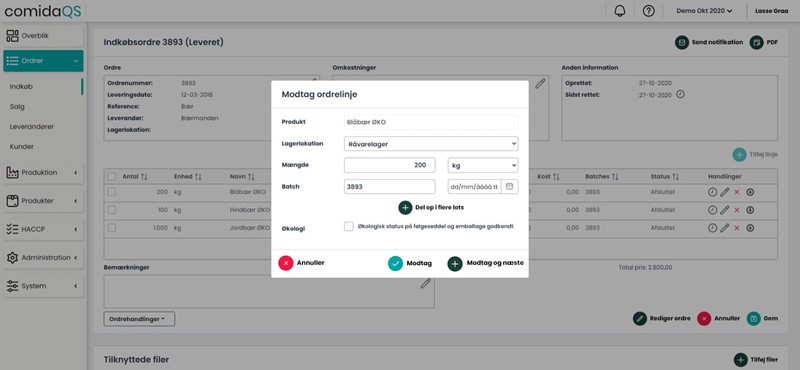Click the Send notifikation envelope icon

coord(682,42)
